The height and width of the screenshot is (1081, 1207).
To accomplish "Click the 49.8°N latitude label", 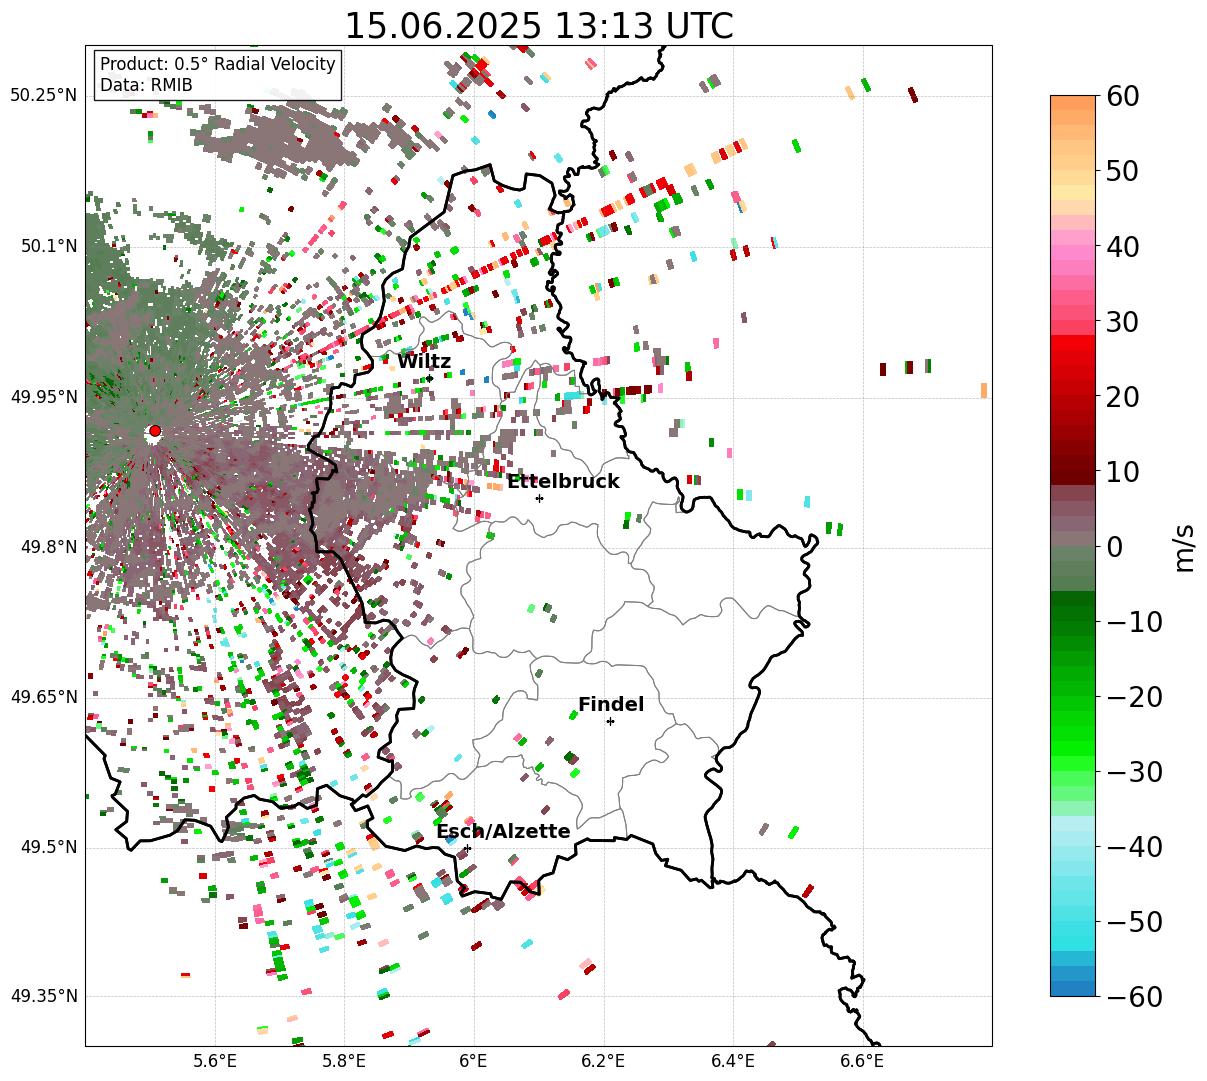I will click(48, 547).
